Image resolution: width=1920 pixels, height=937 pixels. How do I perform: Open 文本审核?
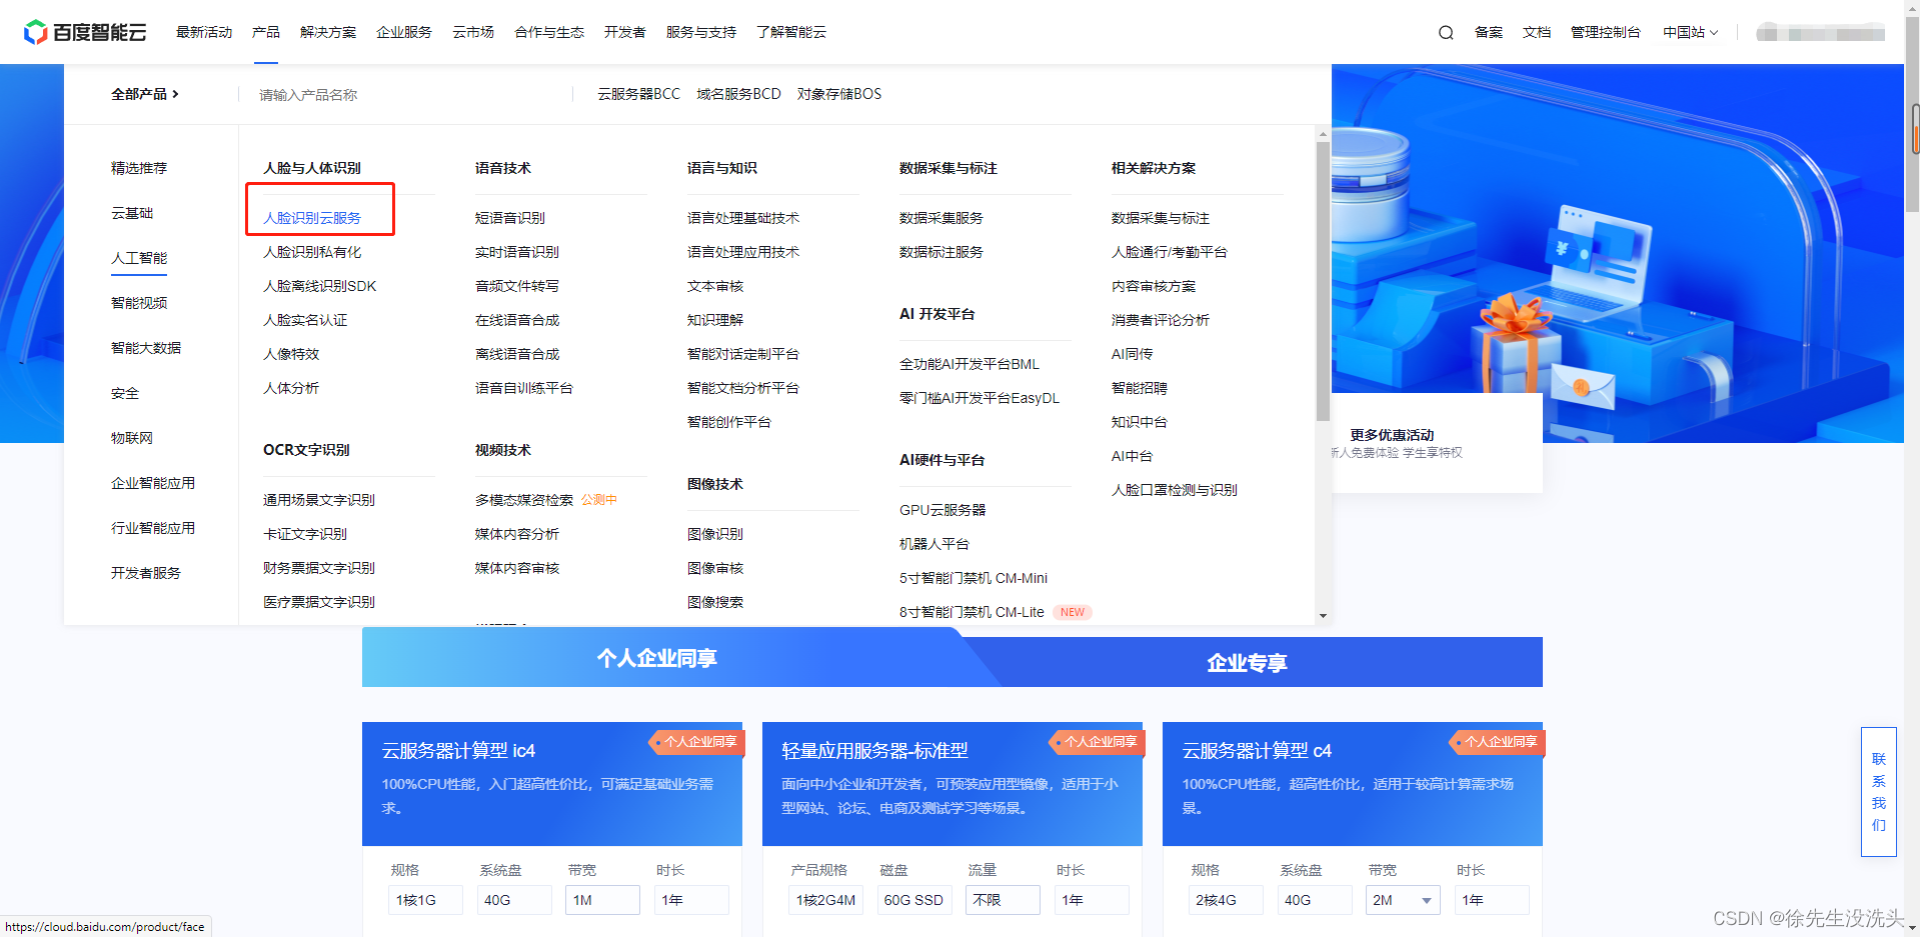(x=715, y=286)
